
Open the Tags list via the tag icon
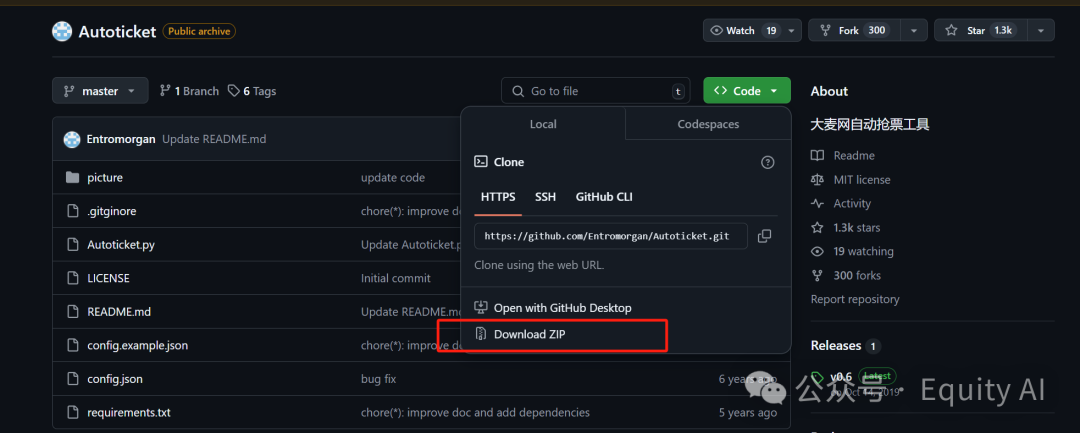(x=234, y=91)
